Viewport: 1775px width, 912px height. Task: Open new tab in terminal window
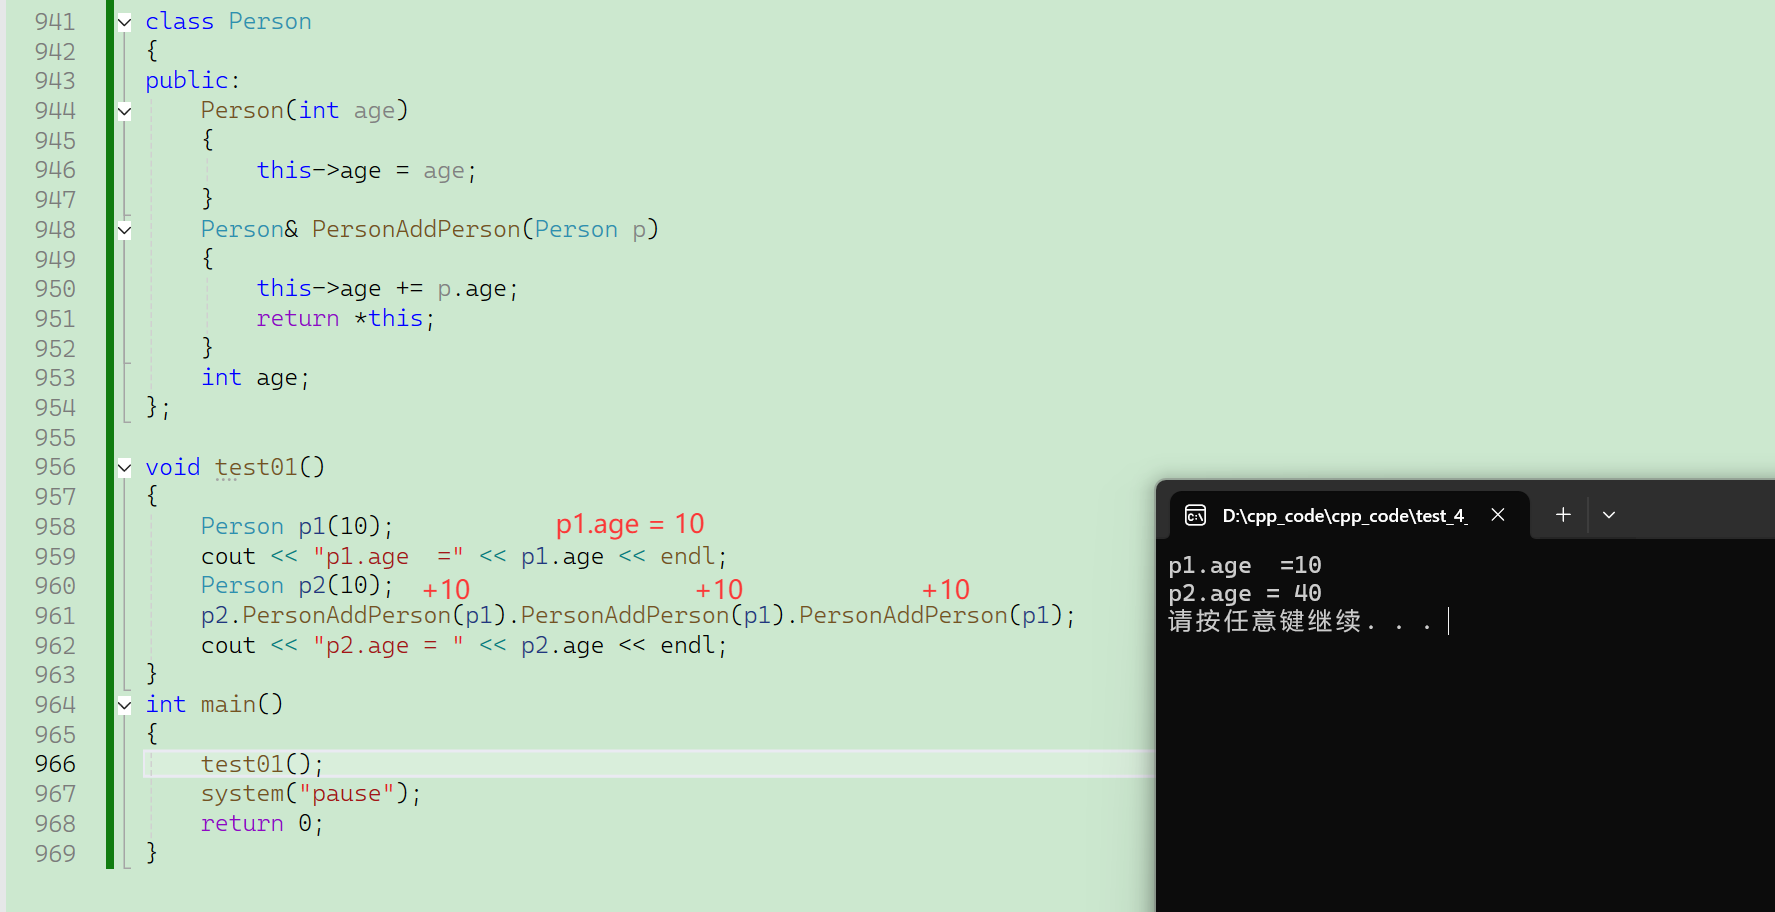point(1563,514)
